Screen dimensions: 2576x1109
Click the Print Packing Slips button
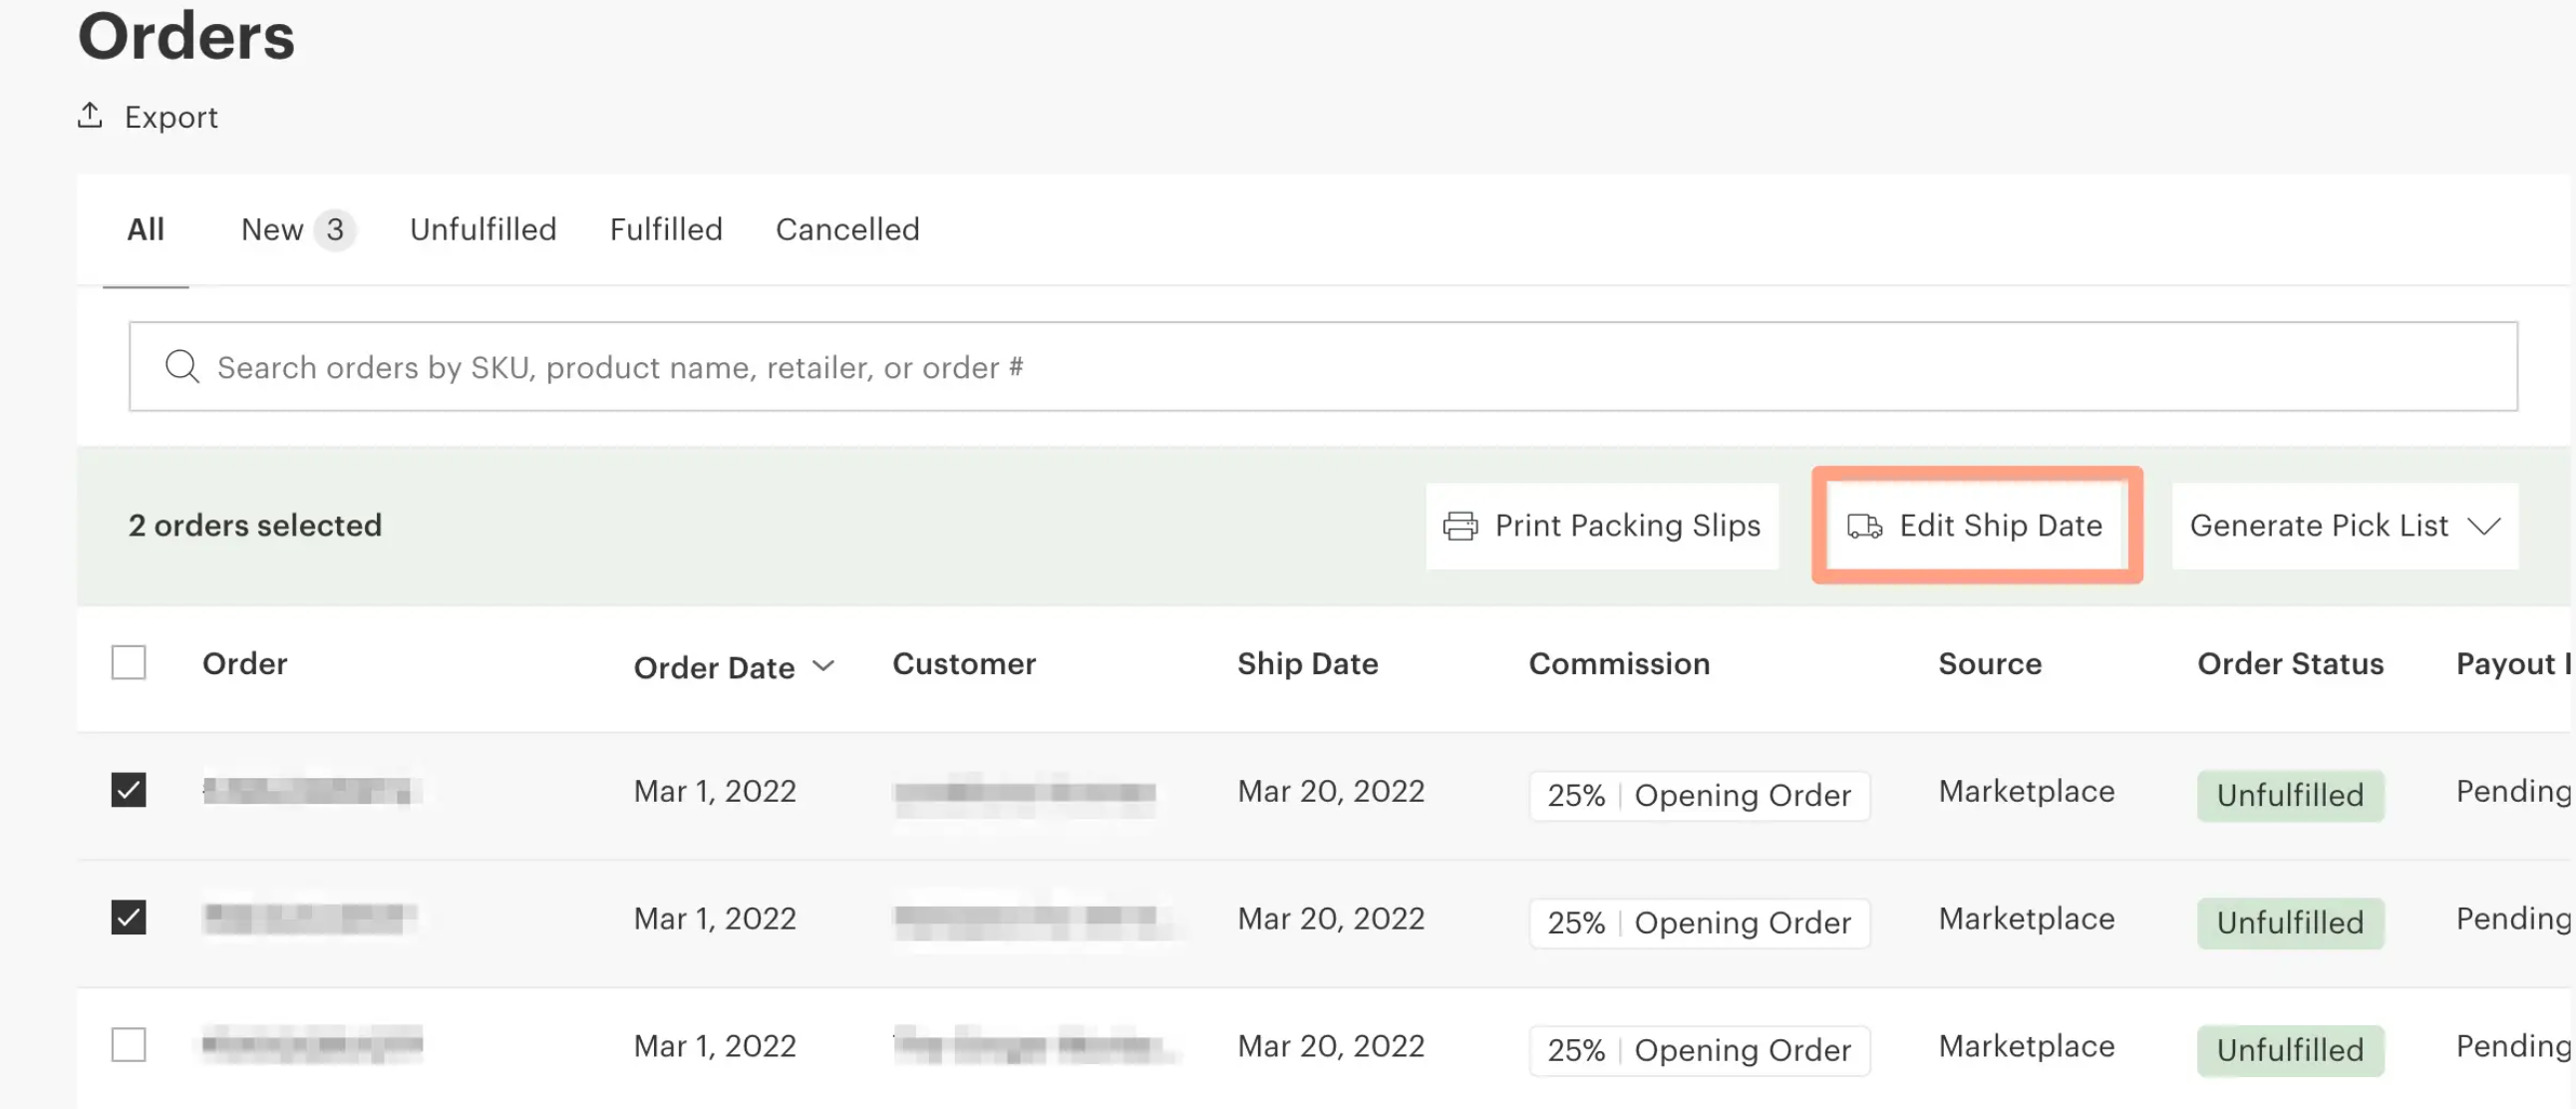1602,526
